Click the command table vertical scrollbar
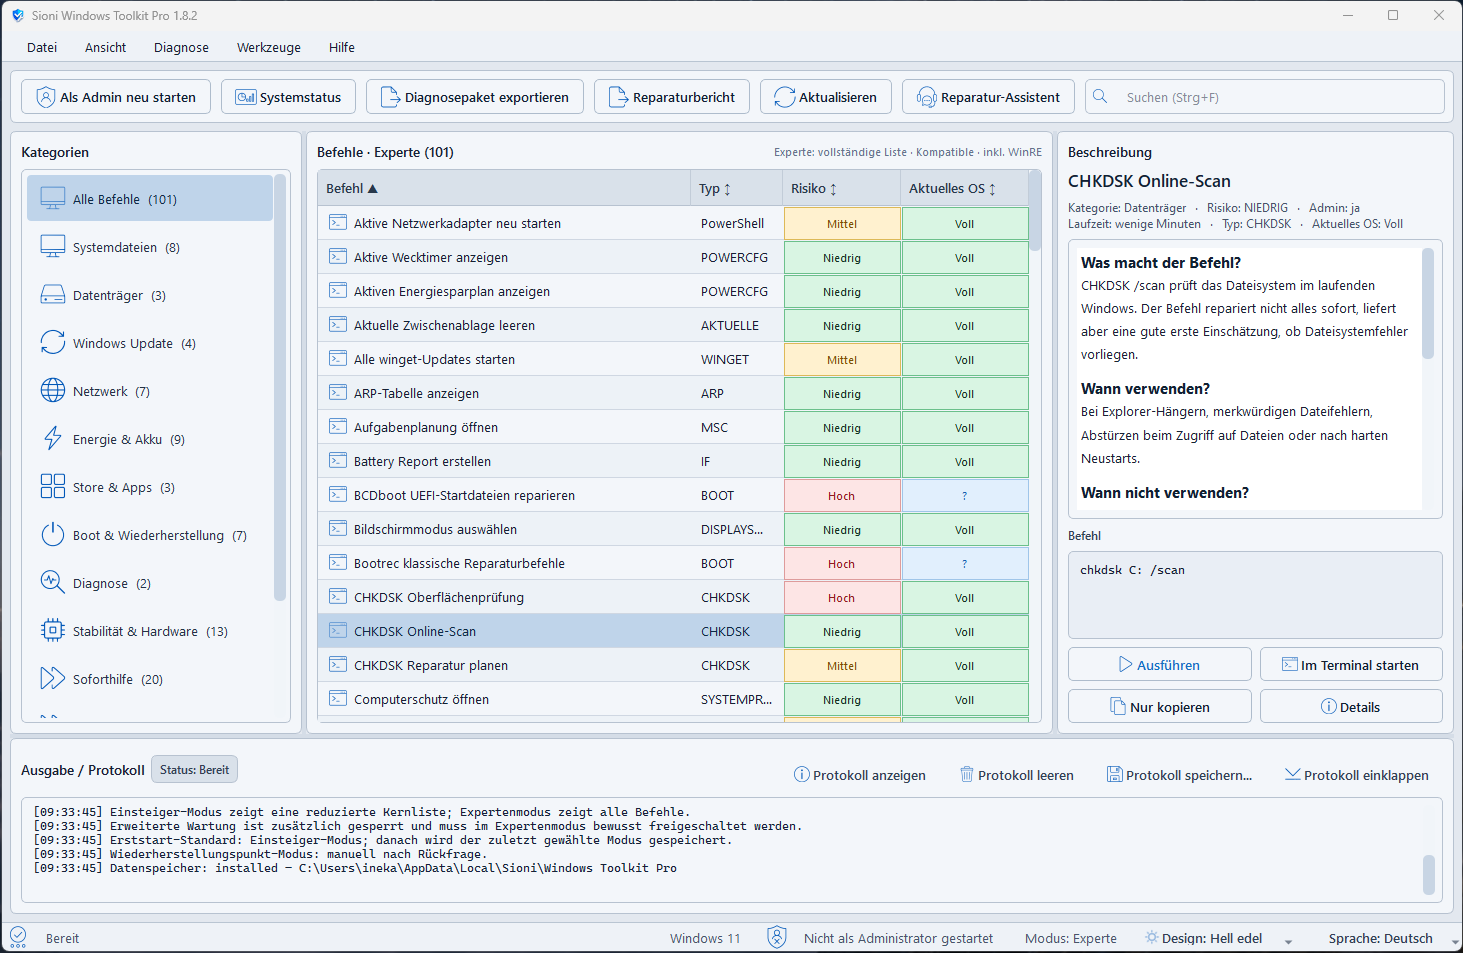 (x=1035, y=212)
